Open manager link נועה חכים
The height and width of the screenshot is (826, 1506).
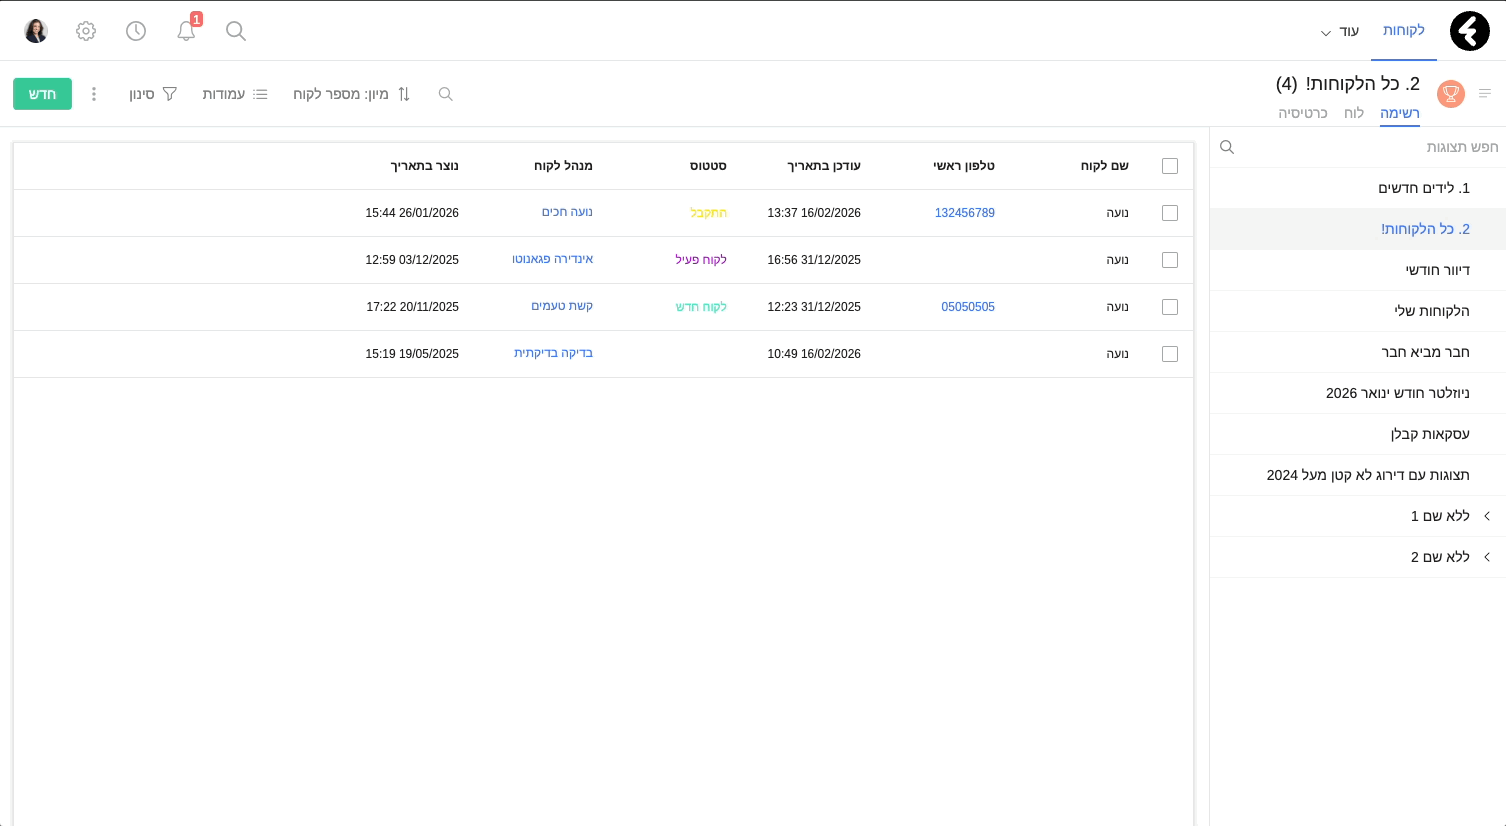[x=567, y=212]
